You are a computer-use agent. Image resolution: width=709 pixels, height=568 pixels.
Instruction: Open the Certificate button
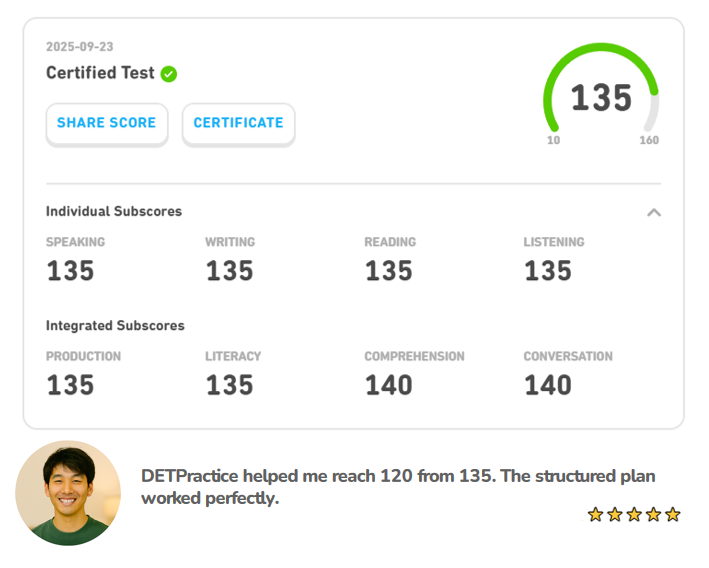(x=238, y=123)
